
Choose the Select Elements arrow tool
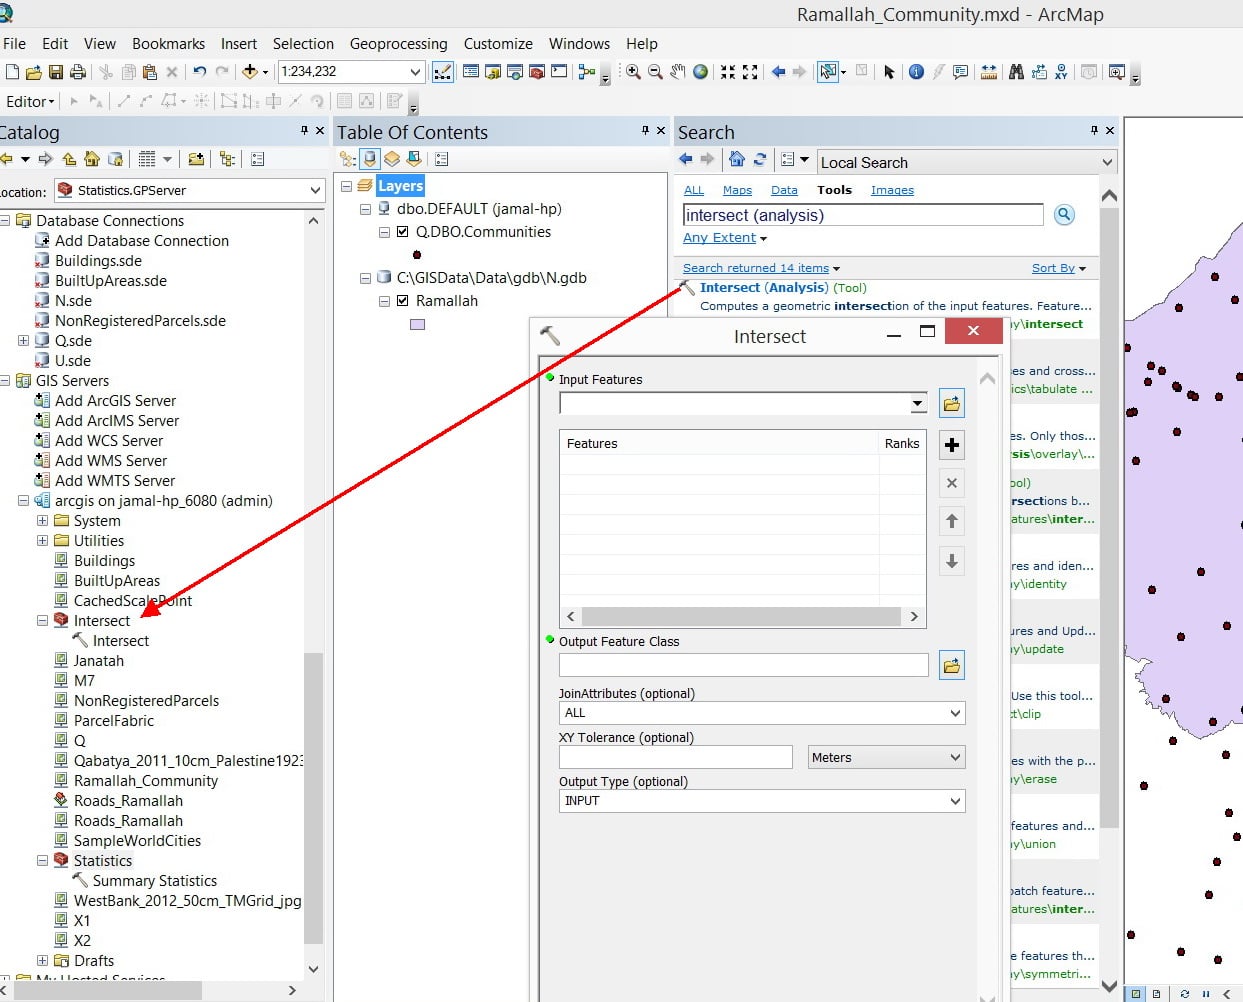point(889,72)
